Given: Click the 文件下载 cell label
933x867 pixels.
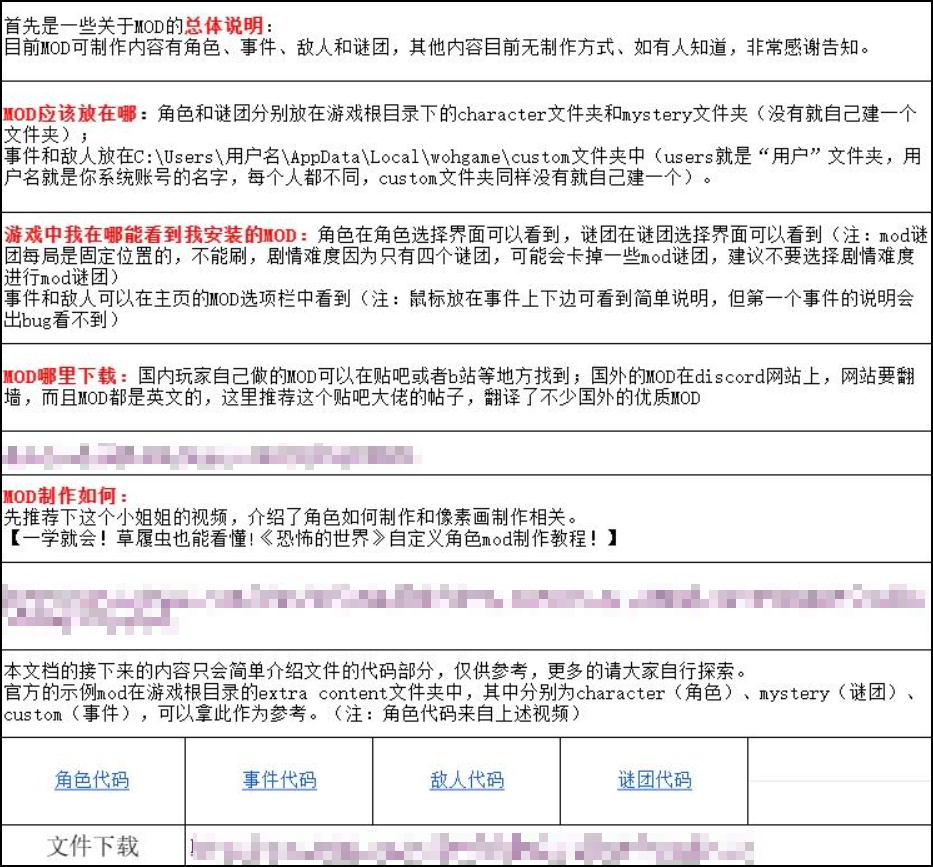Looking at the screenshot, I should (x=93, y=846).
